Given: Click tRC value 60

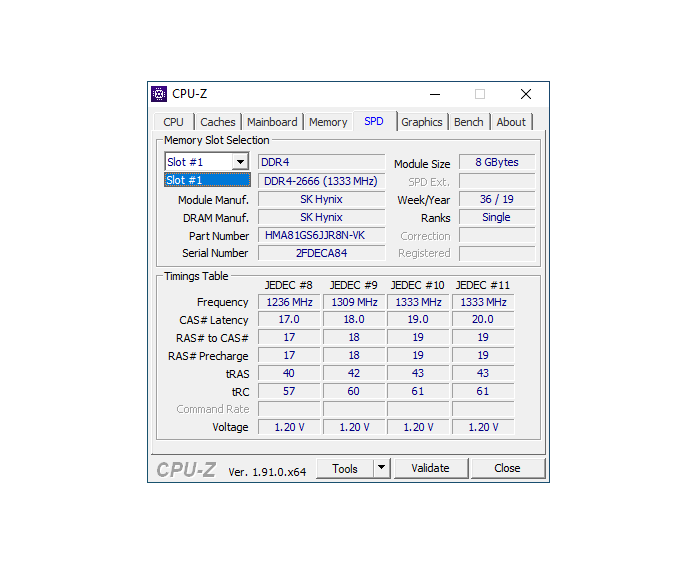Looking at the screenshot, I should pos(354,391).
